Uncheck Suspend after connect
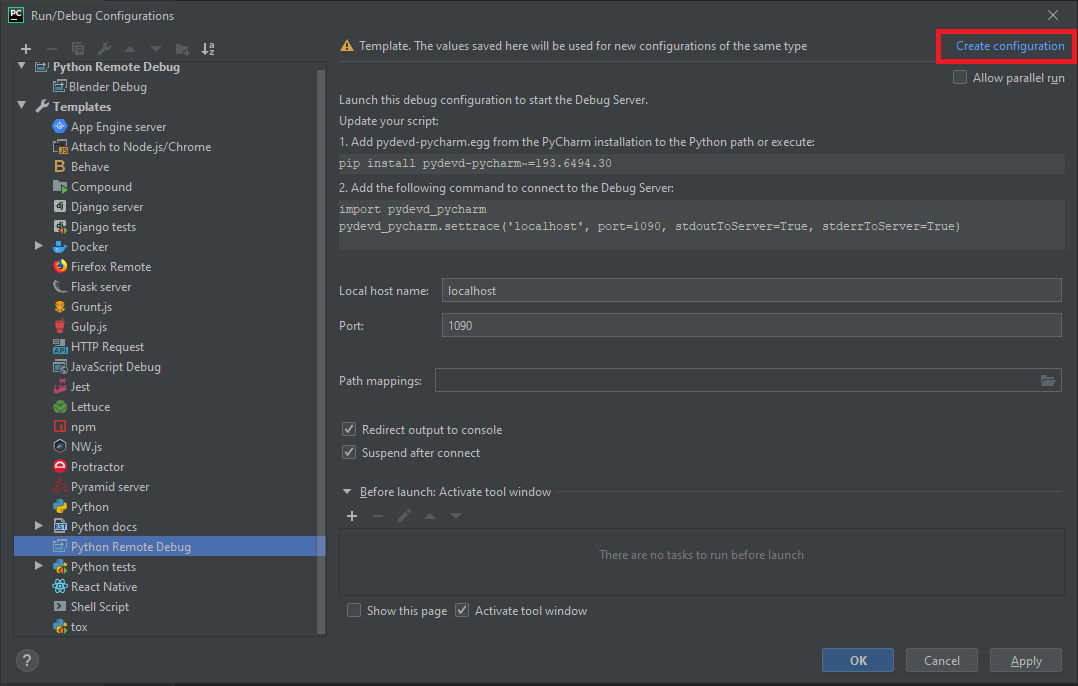 point(349,452)
